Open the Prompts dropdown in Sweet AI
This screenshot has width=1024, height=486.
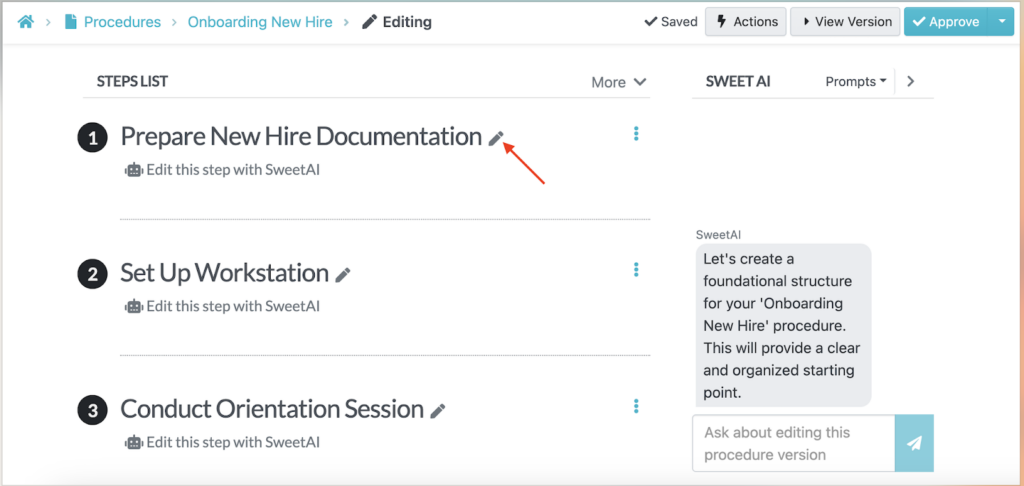(x=856, y=82)
